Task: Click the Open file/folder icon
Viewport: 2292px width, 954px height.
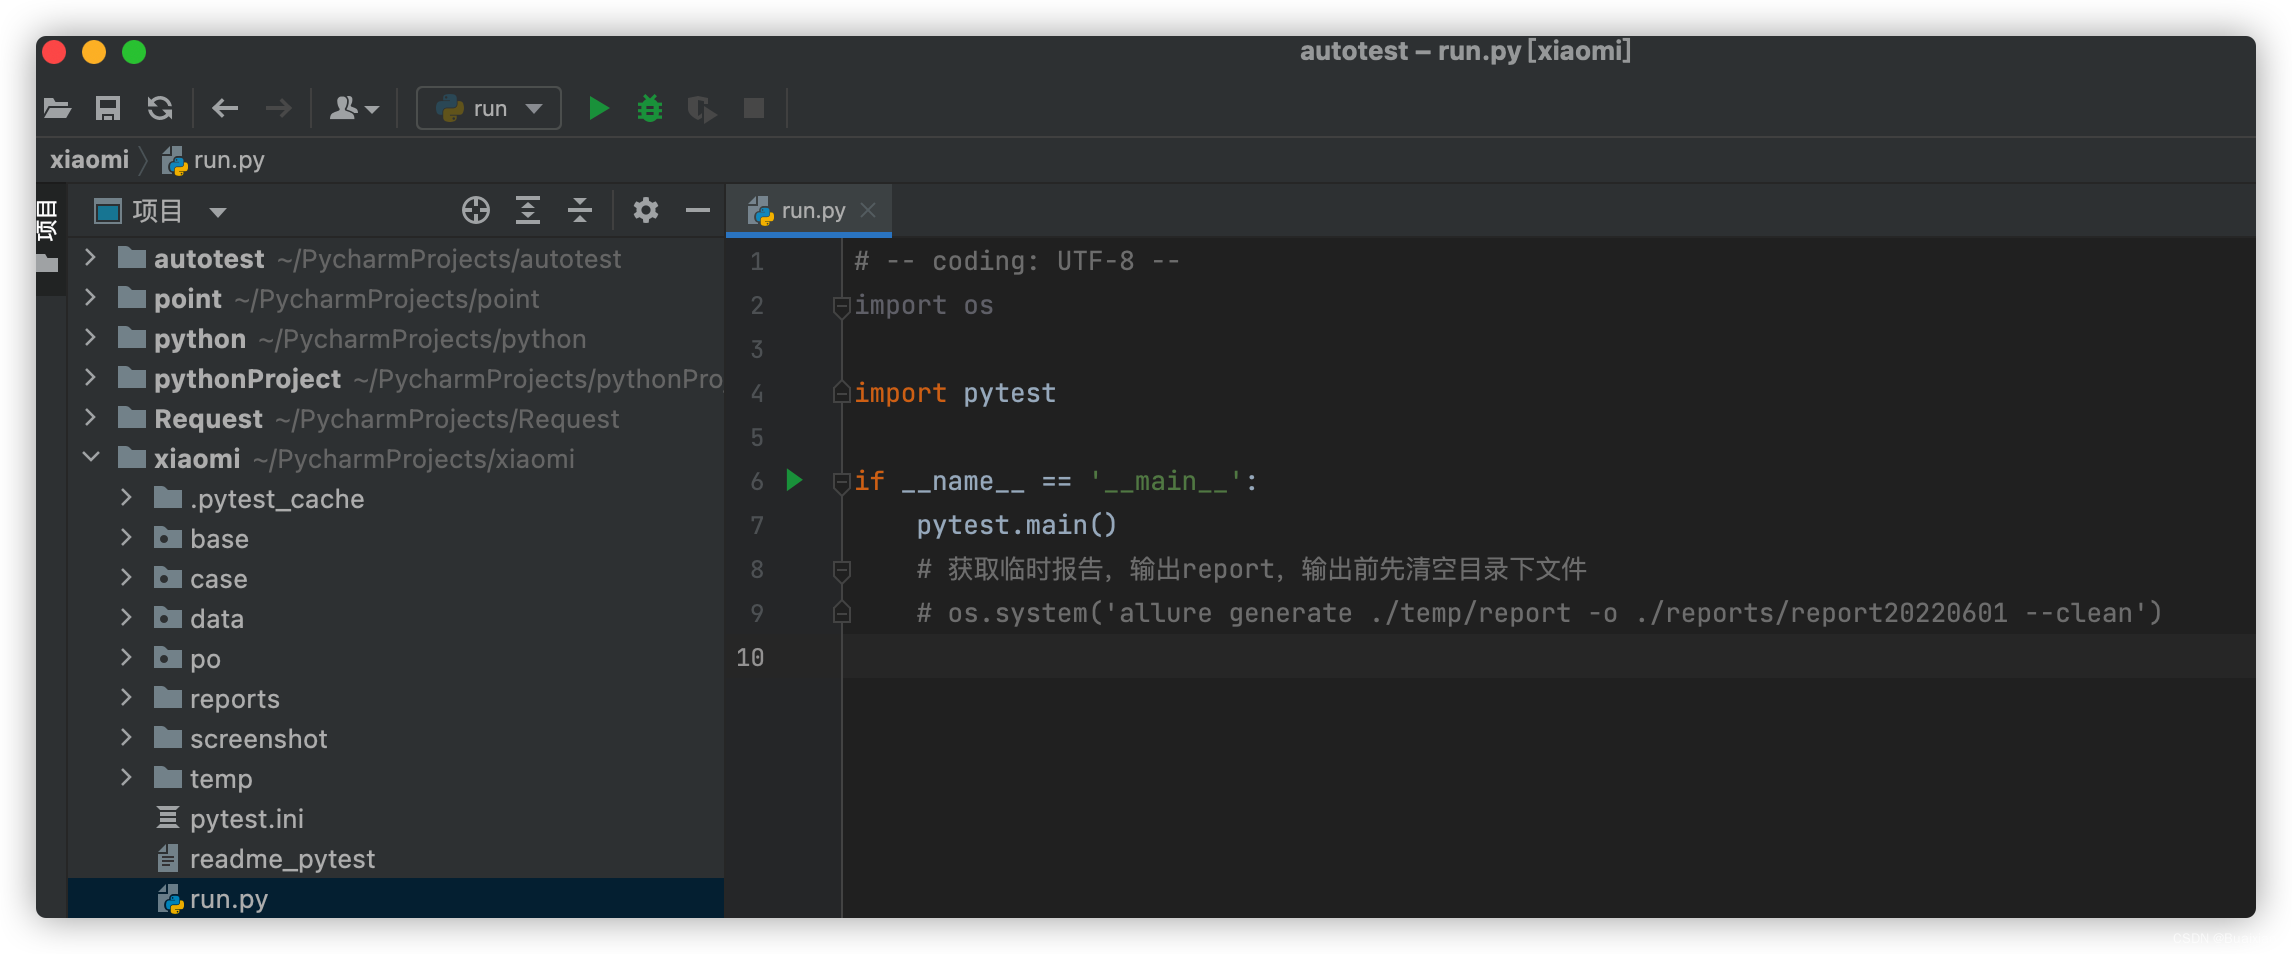Action: tap(57, 108)
